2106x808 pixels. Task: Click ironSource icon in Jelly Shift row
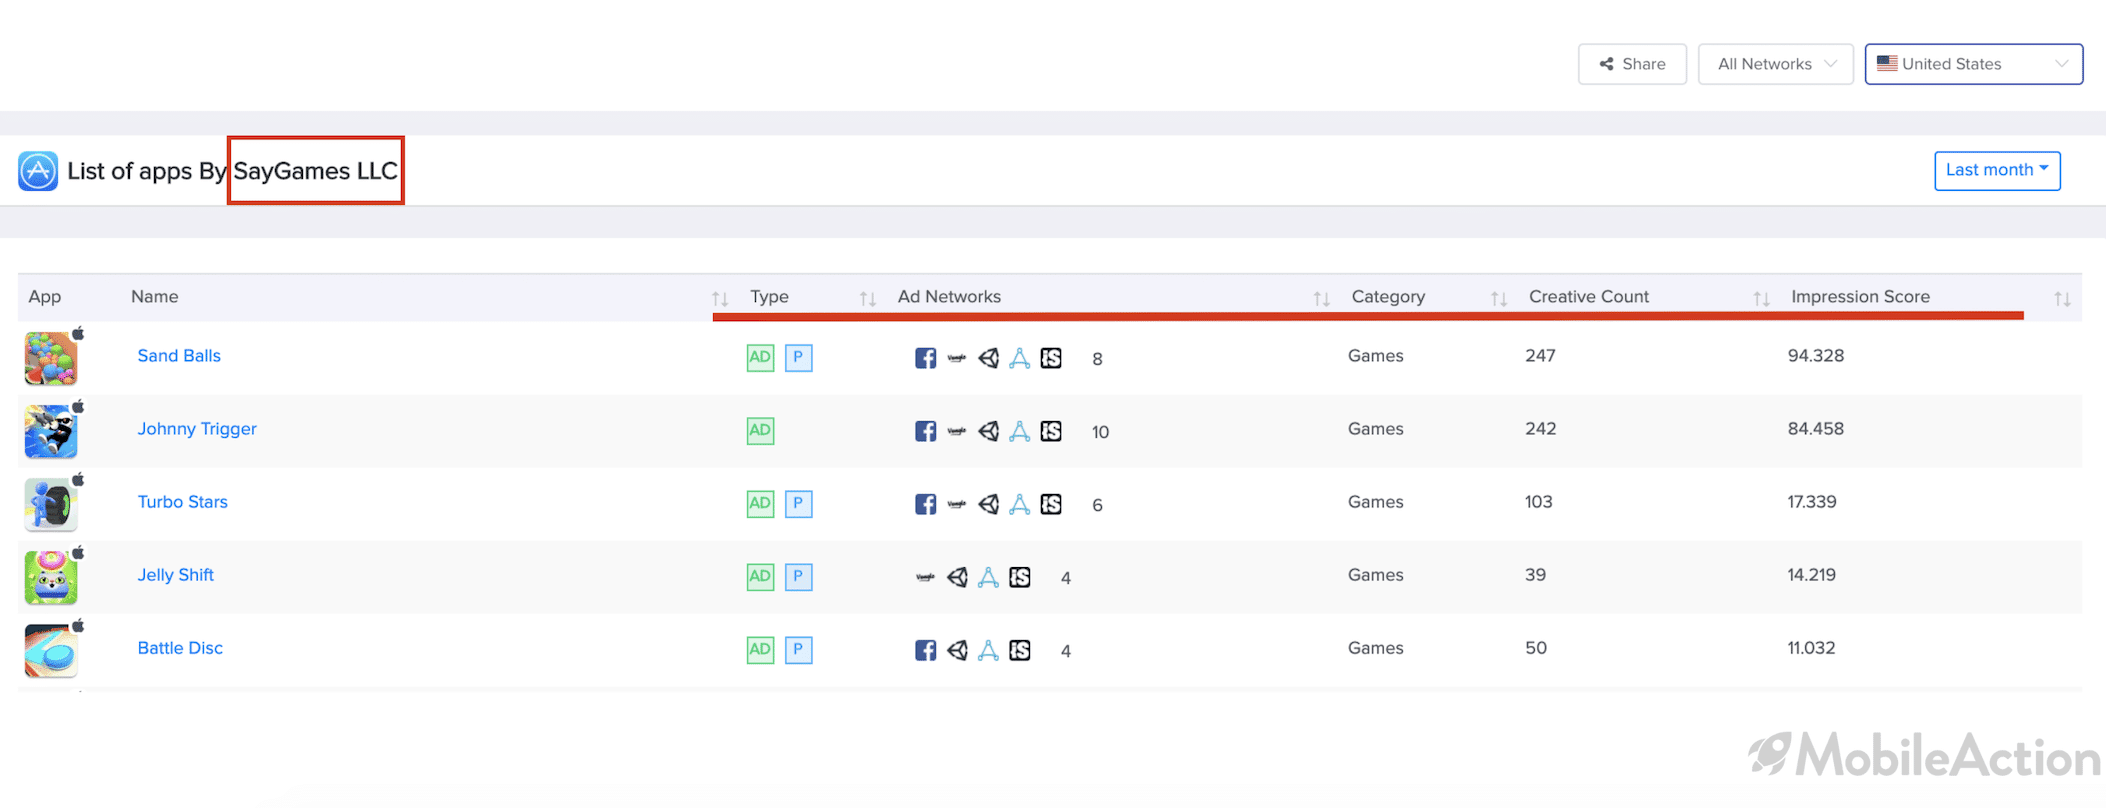[1020, 577]
